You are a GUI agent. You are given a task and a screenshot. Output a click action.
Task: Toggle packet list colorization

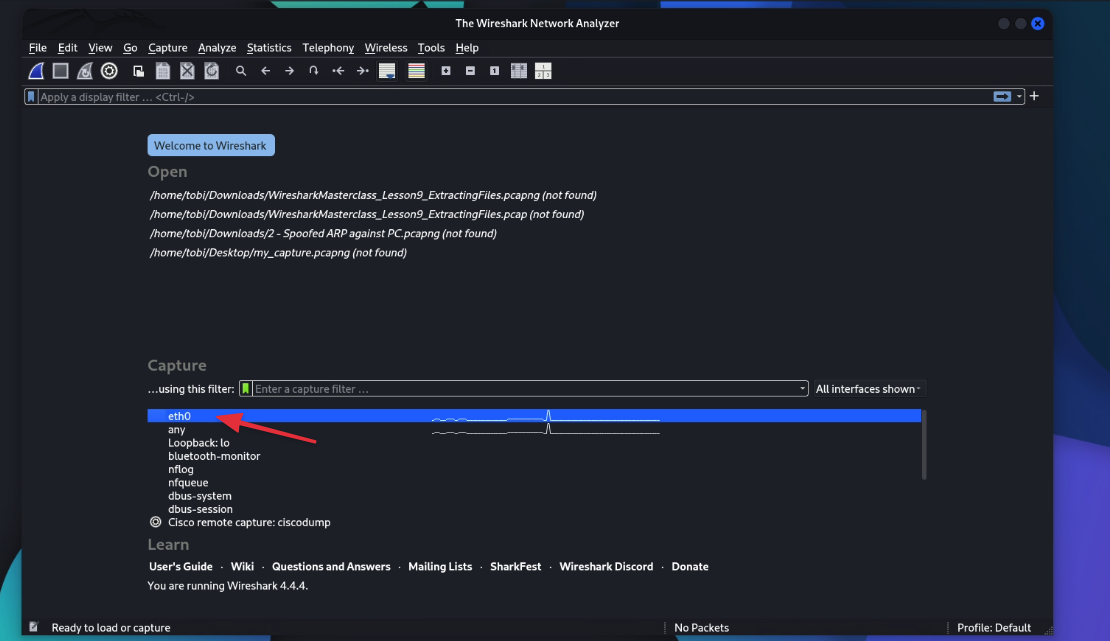[x=417, y=71]
